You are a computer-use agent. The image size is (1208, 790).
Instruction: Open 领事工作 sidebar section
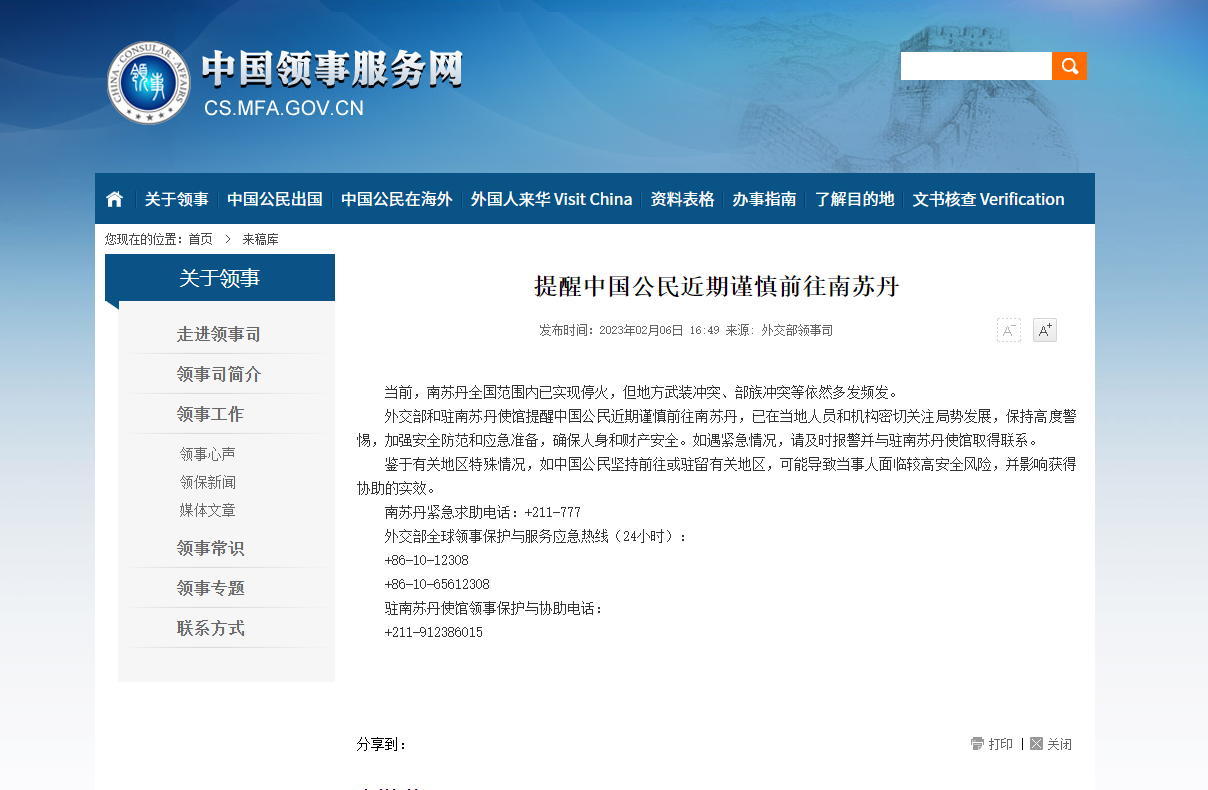(x=210, y=414)
